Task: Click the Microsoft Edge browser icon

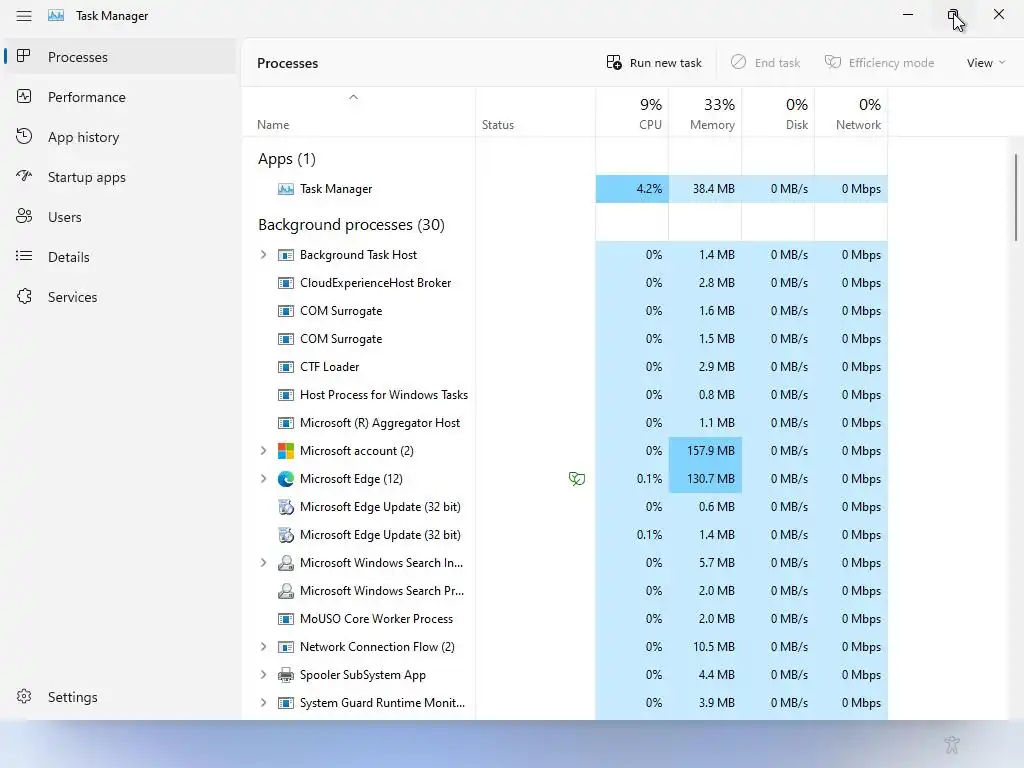Action: [286, 479]
